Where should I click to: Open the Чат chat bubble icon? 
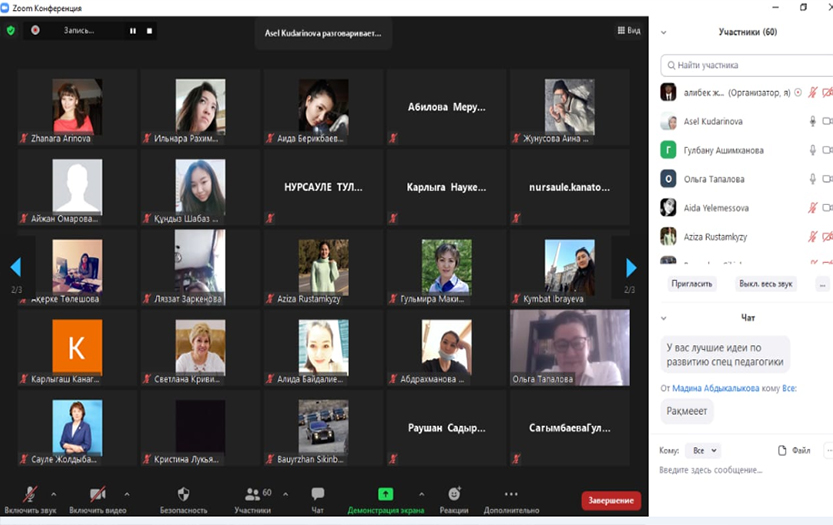317,494
